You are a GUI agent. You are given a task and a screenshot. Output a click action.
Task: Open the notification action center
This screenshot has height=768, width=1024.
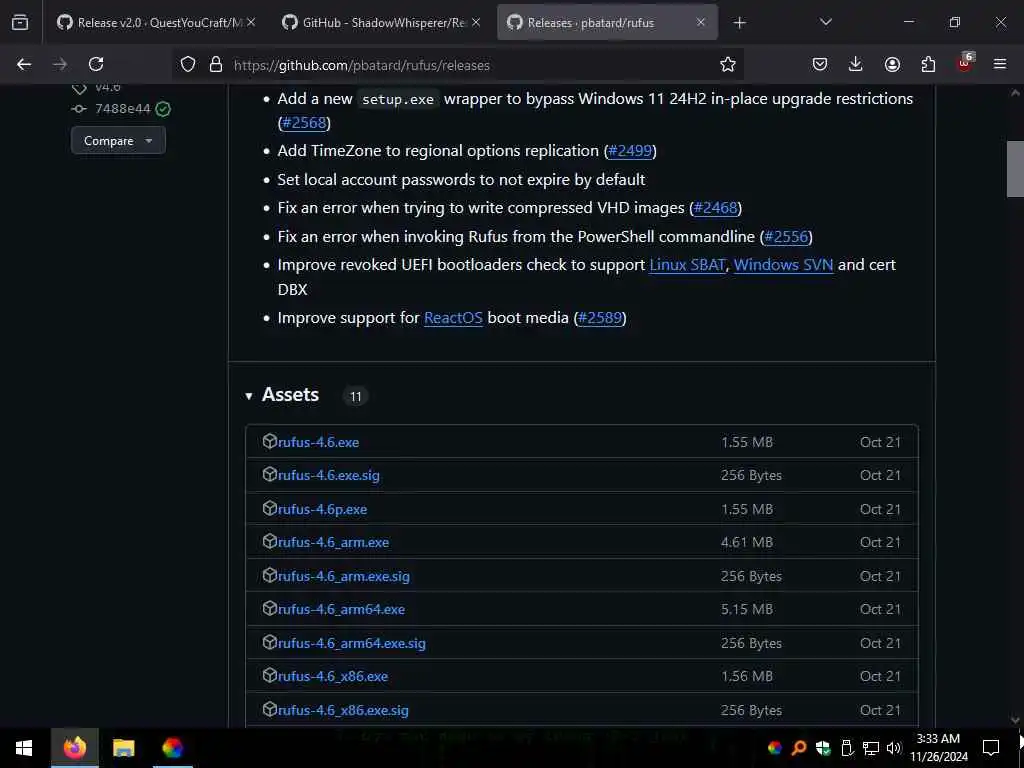coord(991,748)
